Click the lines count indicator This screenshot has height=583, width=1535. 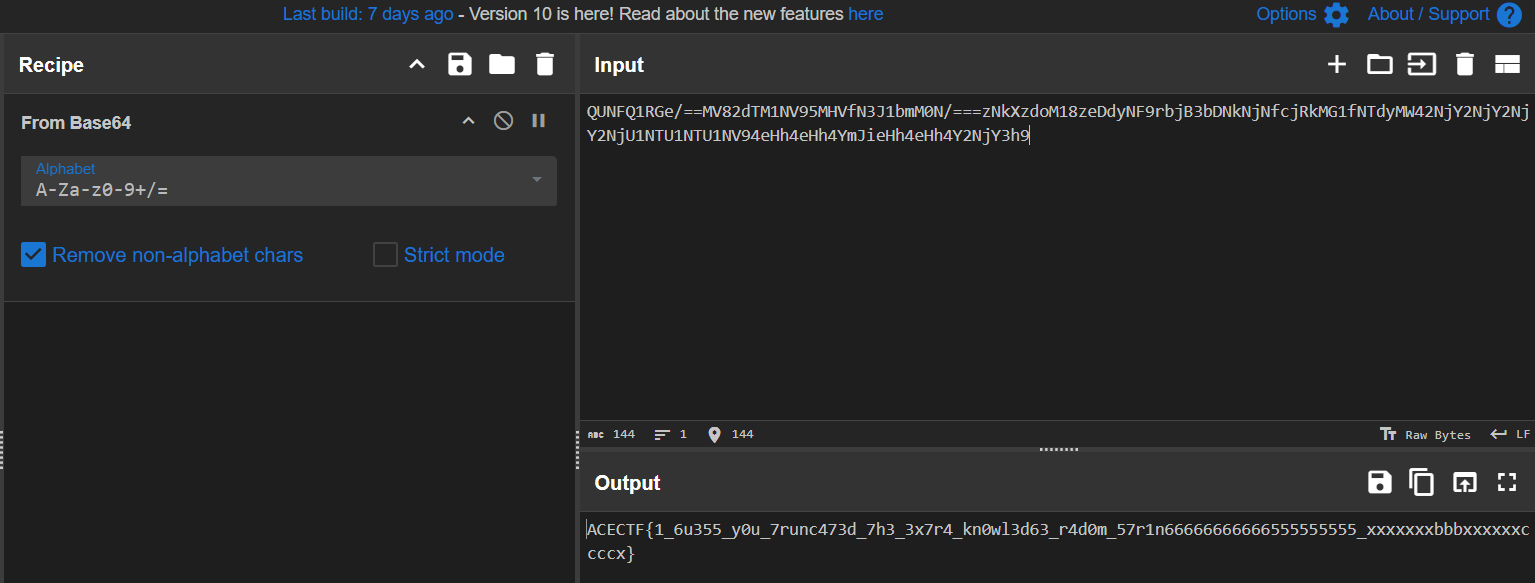point(671,434)
